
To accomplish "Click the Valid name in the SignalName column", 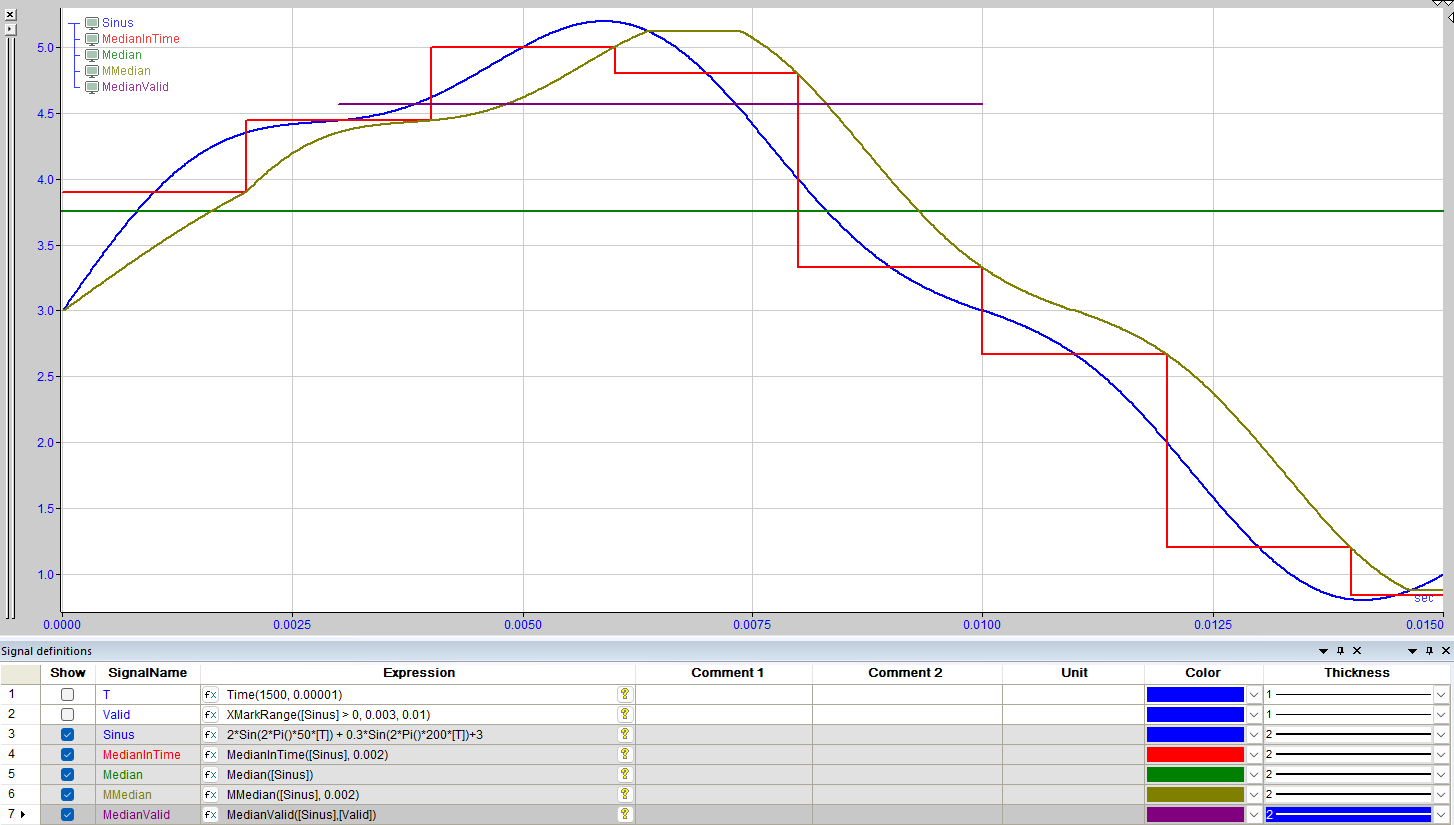I will [x=116, y=714].
